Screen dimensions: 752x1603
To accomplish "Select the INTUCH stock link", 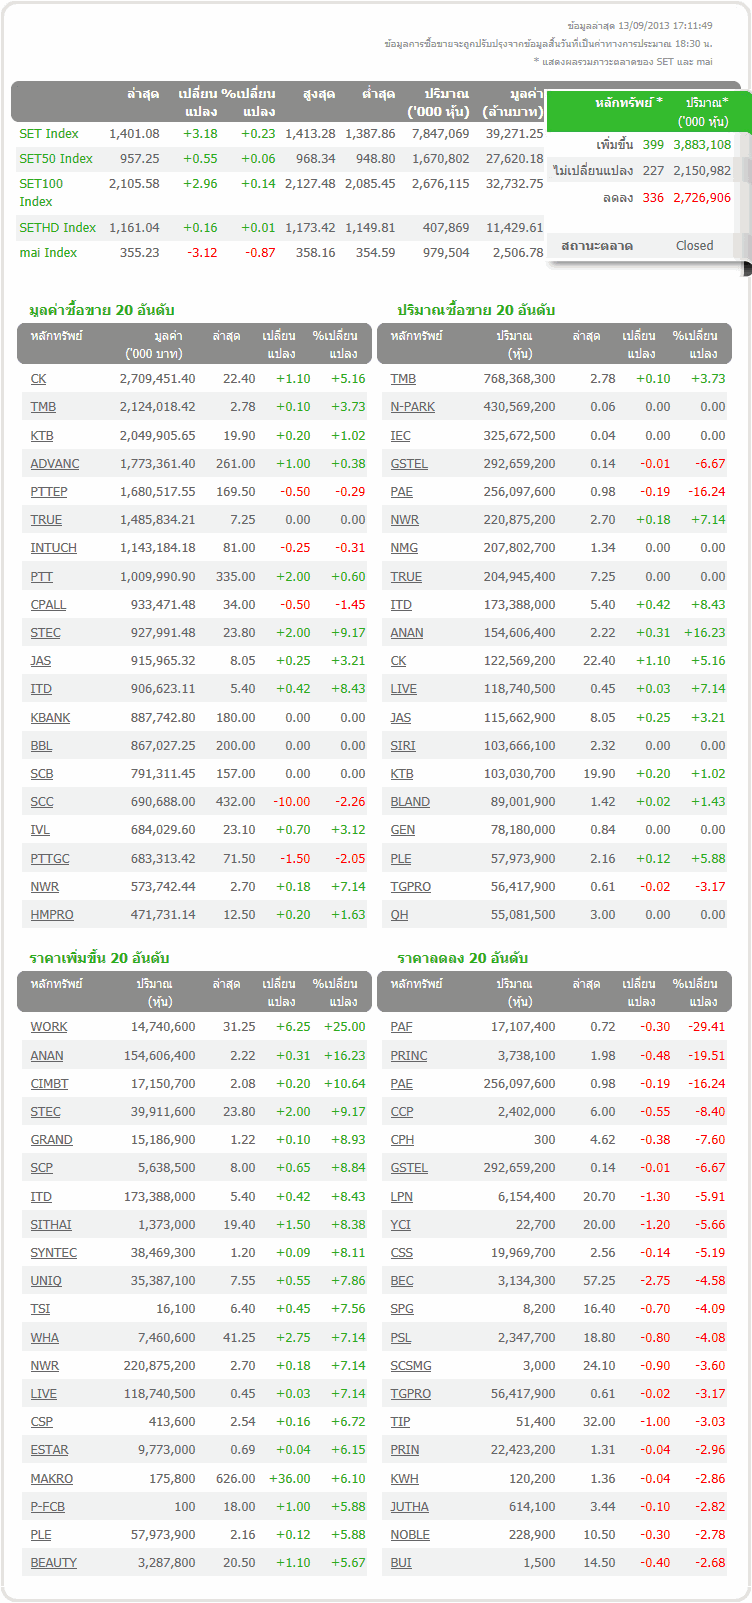I will click(x=54, y=548).
